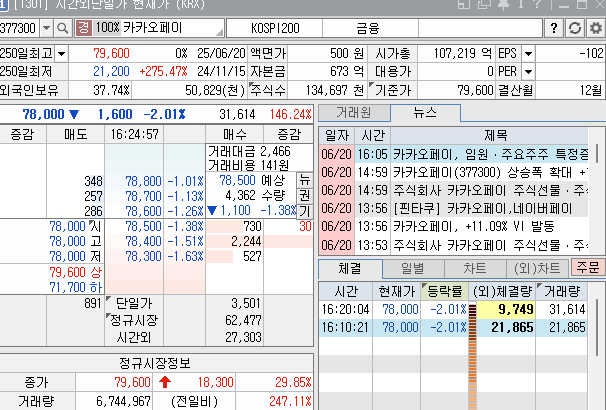Viewport: 606px width, 410px height.
Task: Expand the PER dropdown arrow
Action: pos(528,72)
